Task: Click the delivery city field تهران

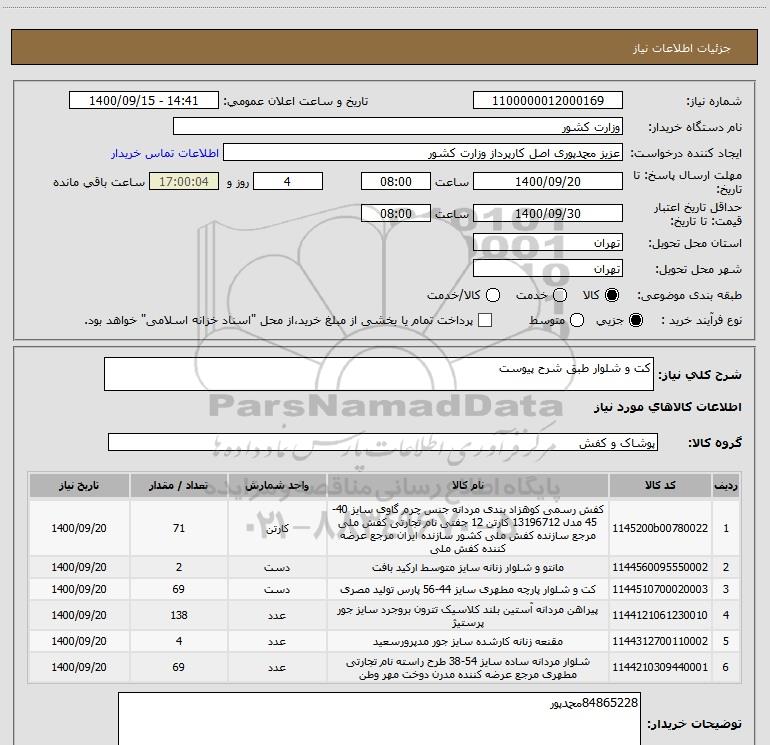Action: 548,269
